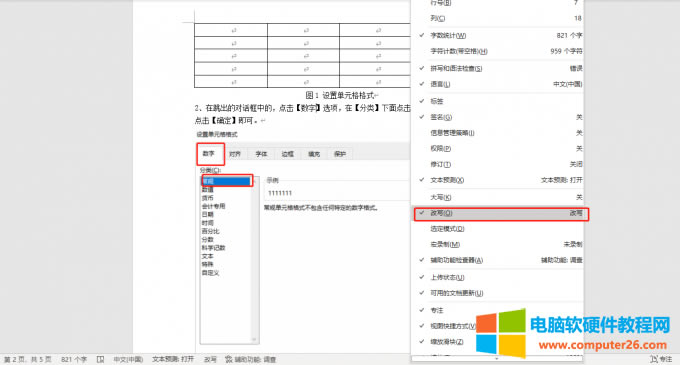Click the proofing book icon in status bar
This screenshot has height=365, width=680.
(100, 359)
